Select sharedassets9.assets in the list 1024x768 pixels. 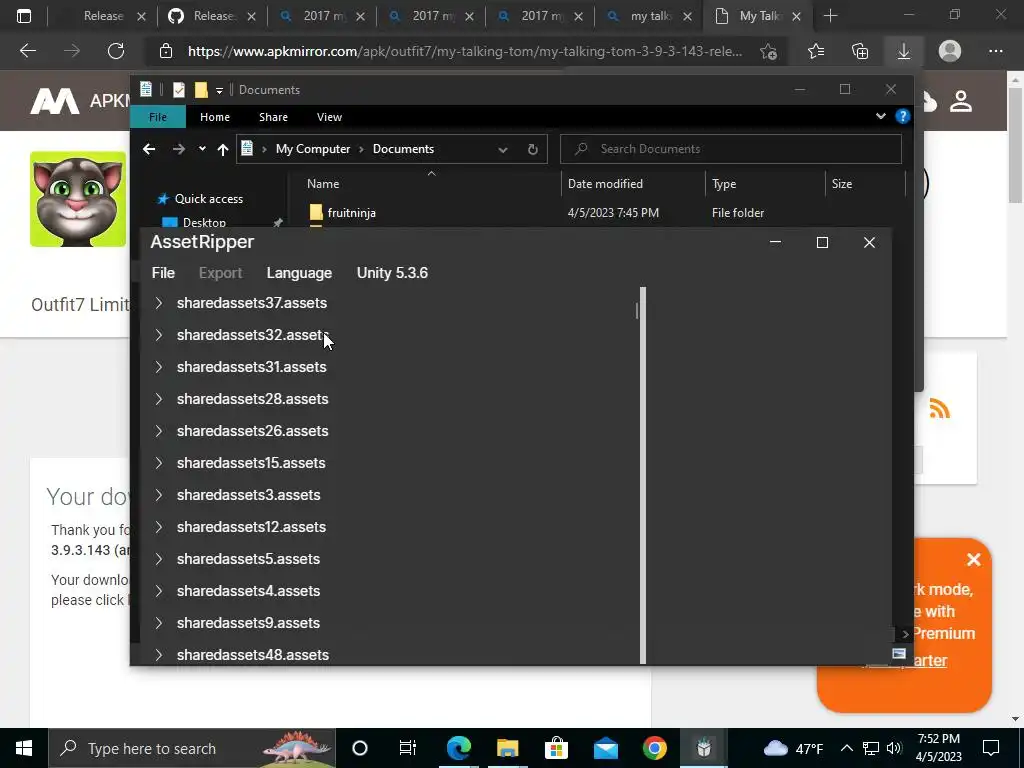click(x=248, y=623)
